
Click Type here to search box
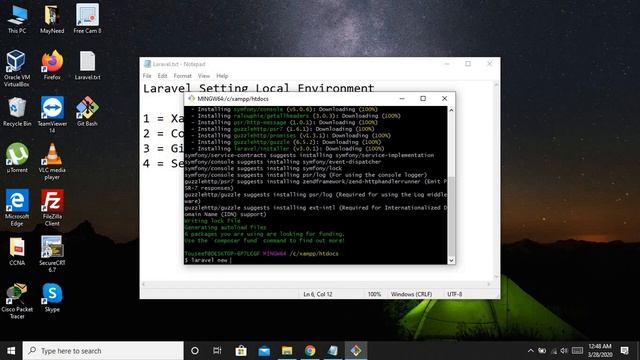(x=103, y=351)
